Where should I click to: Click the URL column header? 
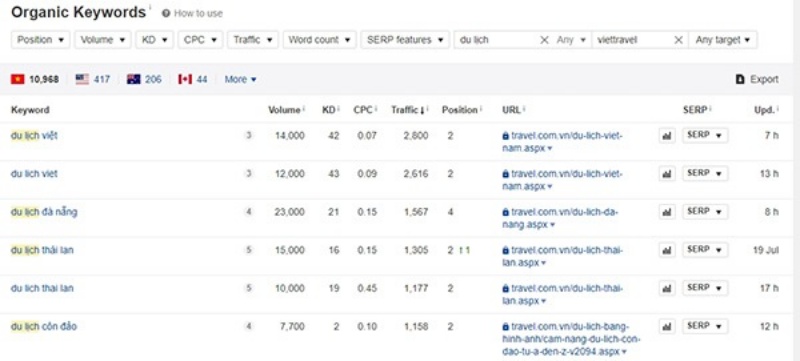(511, 110)
